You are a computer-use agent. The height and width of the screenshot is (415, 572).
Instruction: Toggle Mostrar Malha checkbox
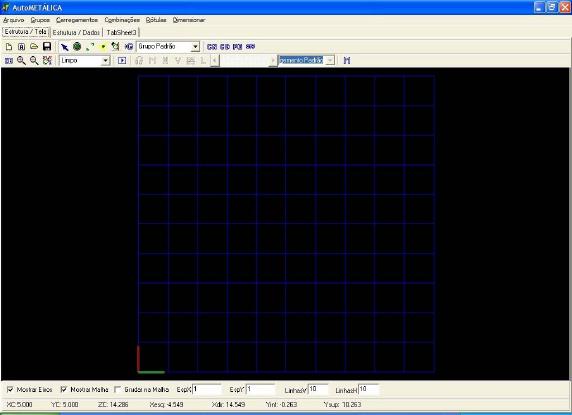[x=63, y=389]
